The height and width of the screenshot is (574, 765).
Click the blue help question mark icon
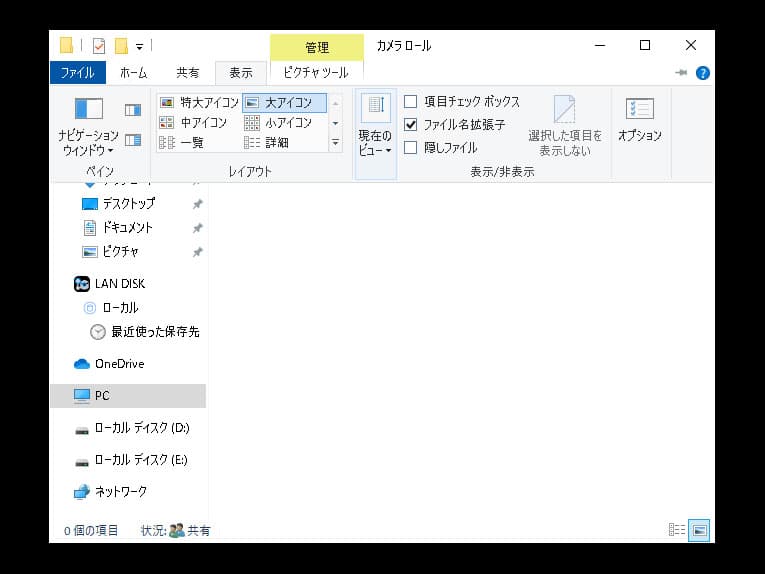click(703, 73)
